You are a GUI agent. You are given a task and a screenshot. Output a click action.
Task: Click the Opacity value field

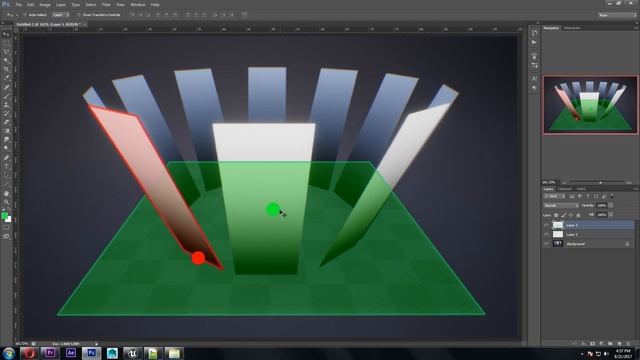tap(602, 205)
